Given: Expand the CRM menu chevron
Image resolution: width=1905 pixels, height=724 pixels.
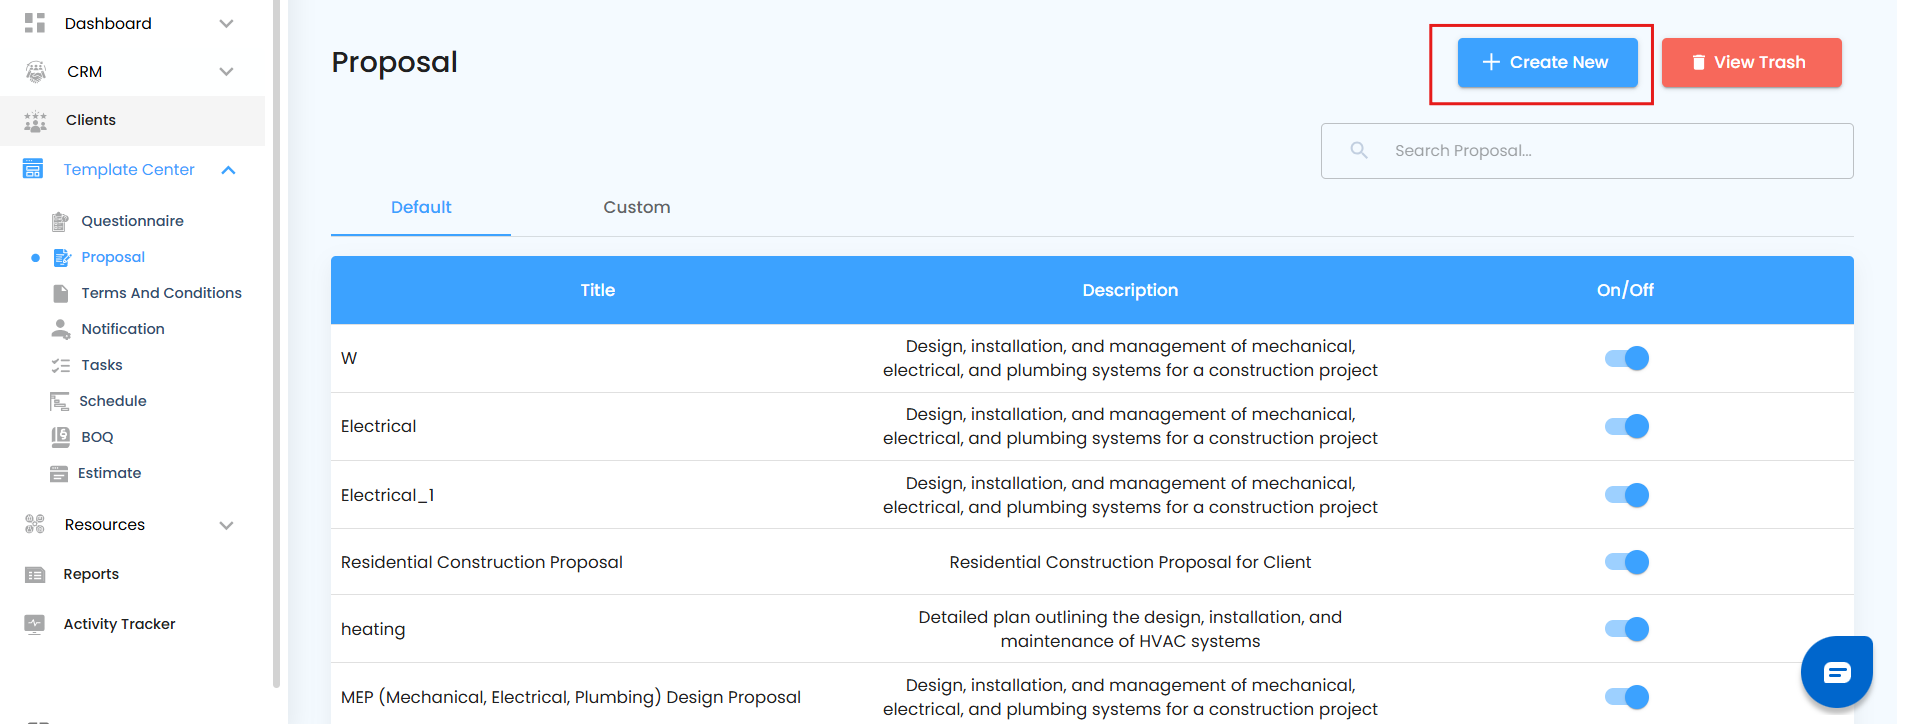Looking at the screenshot, I should (x=227, y=72).
